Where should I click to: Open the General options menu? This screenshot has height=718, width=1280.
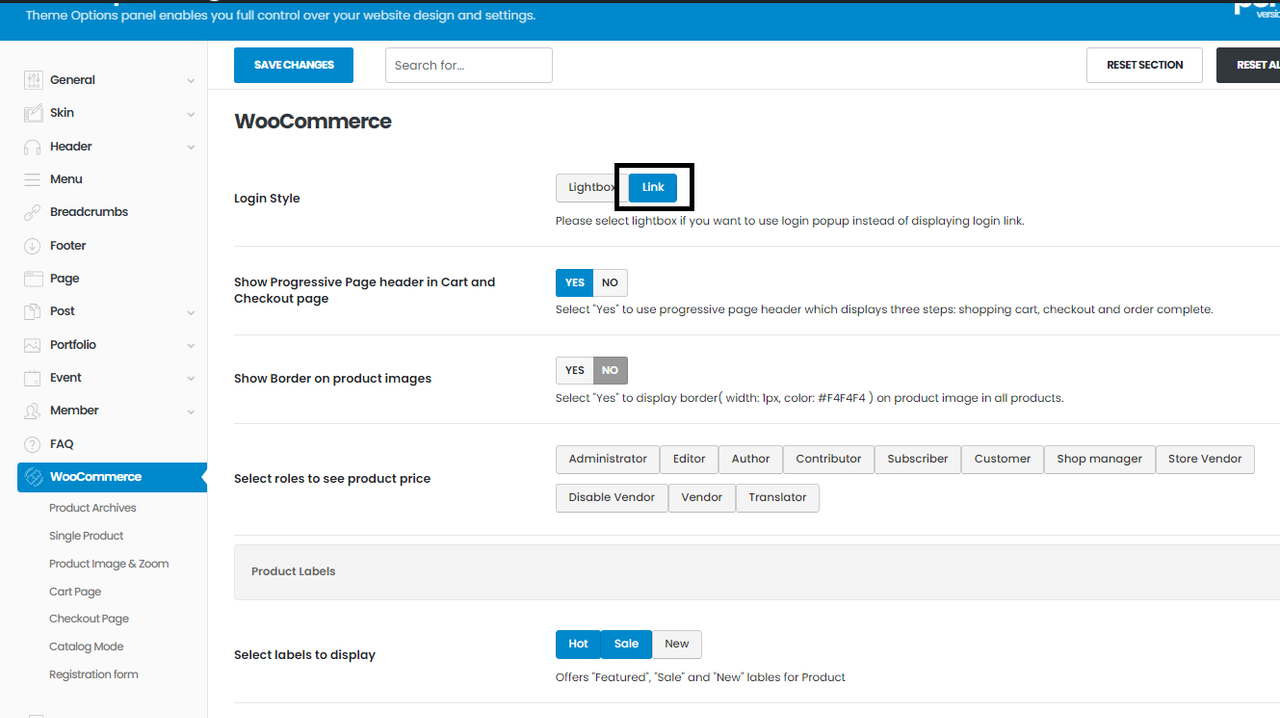[73, 80]
